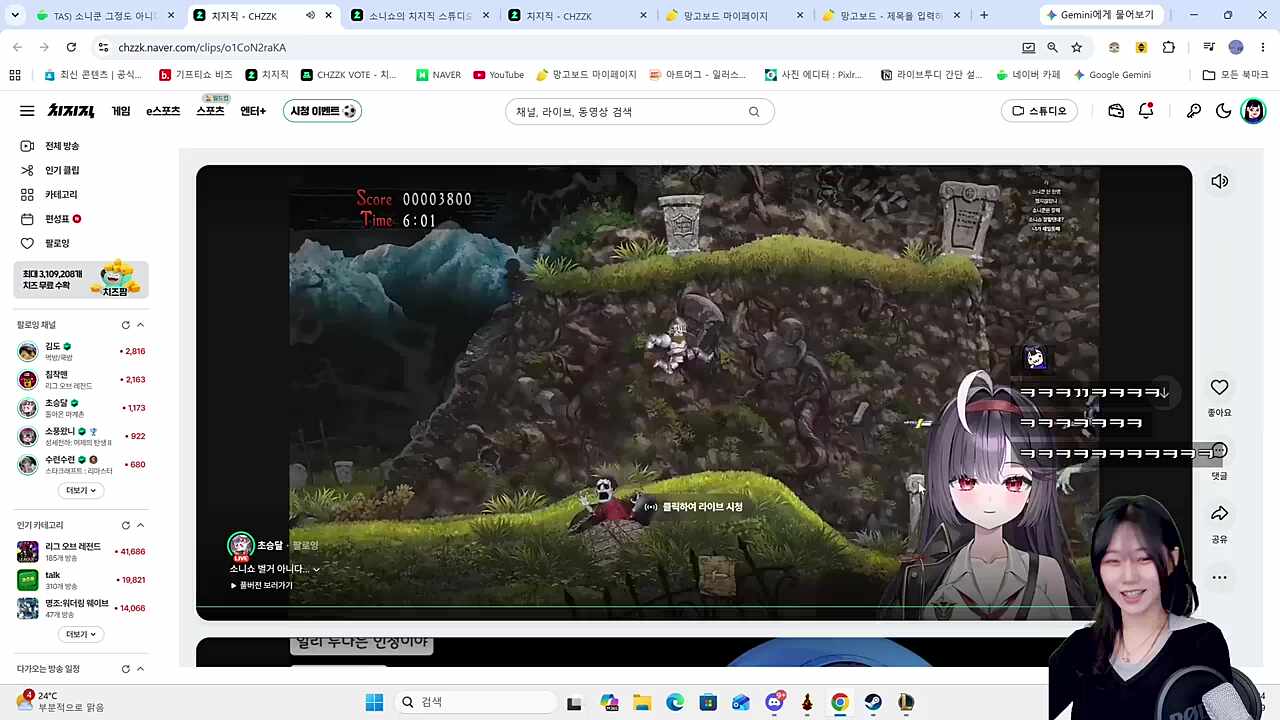Collapse the 다가오는 방송 일정 section
This screenshot has height=720, width=1280.
tap(140, 669)
